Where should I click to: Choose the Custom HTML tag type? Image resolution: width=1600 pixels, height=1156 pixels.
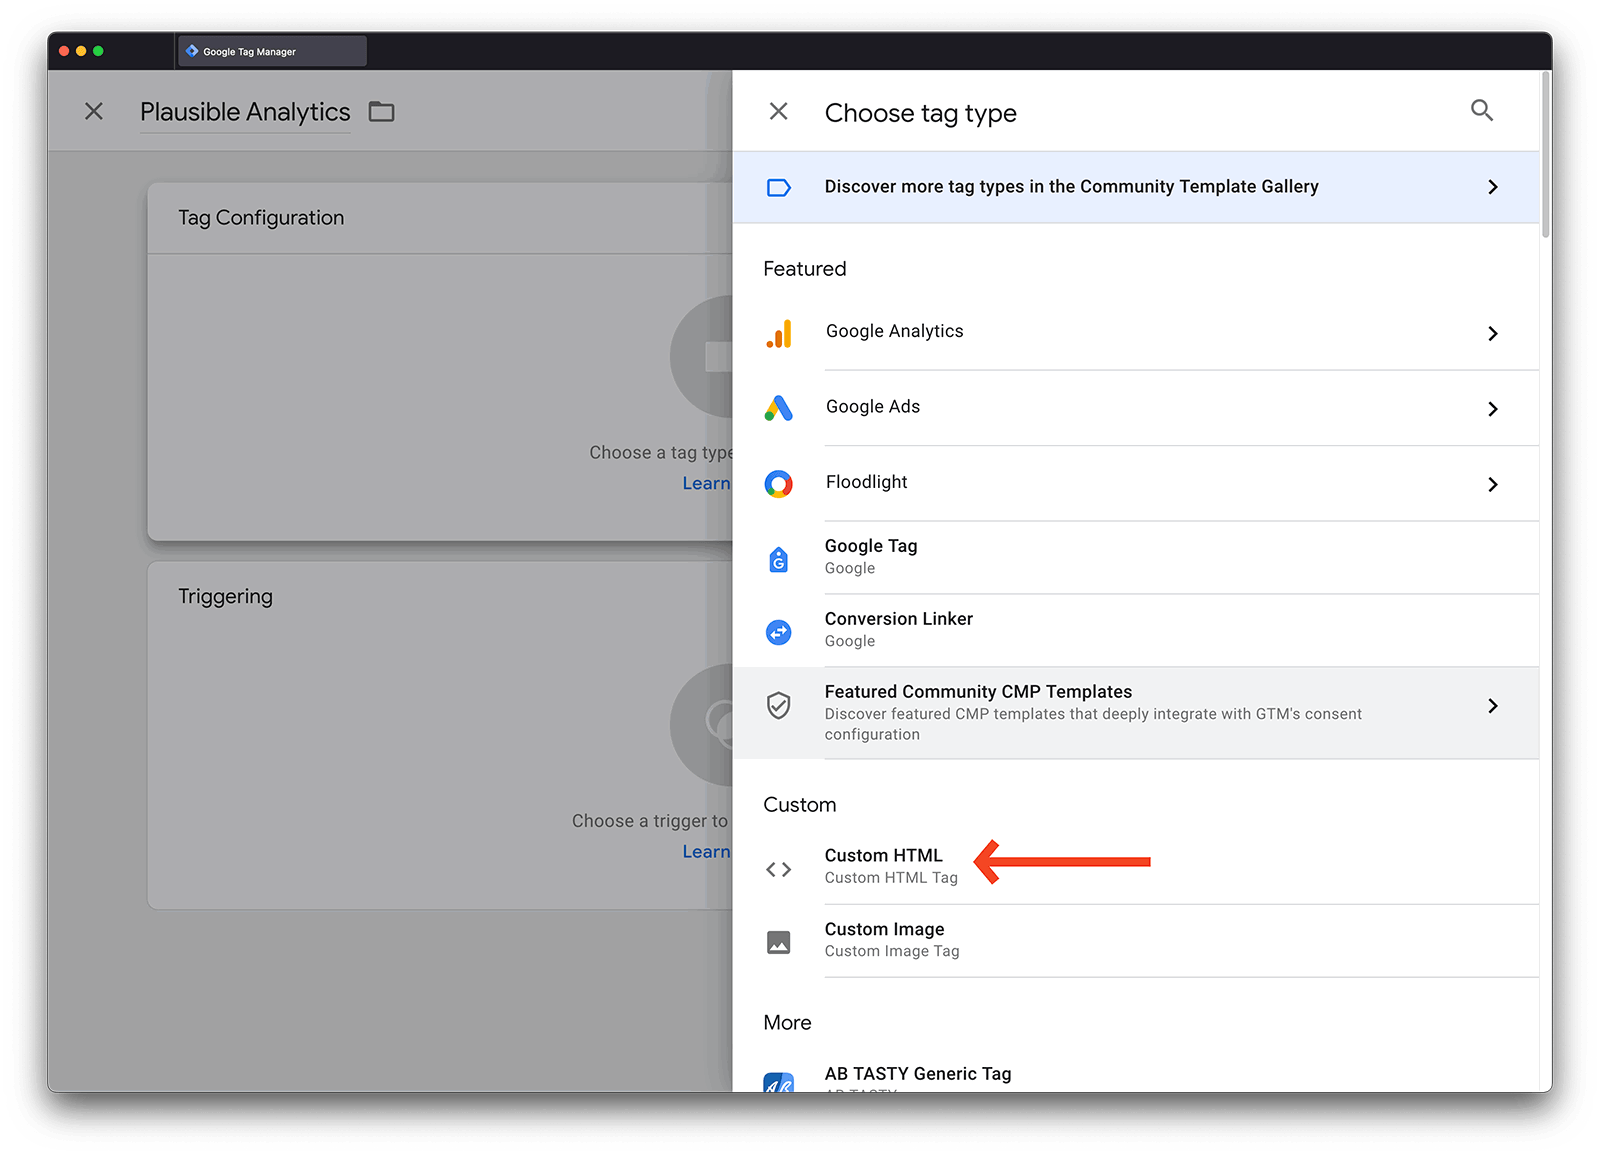click(883, 855)
